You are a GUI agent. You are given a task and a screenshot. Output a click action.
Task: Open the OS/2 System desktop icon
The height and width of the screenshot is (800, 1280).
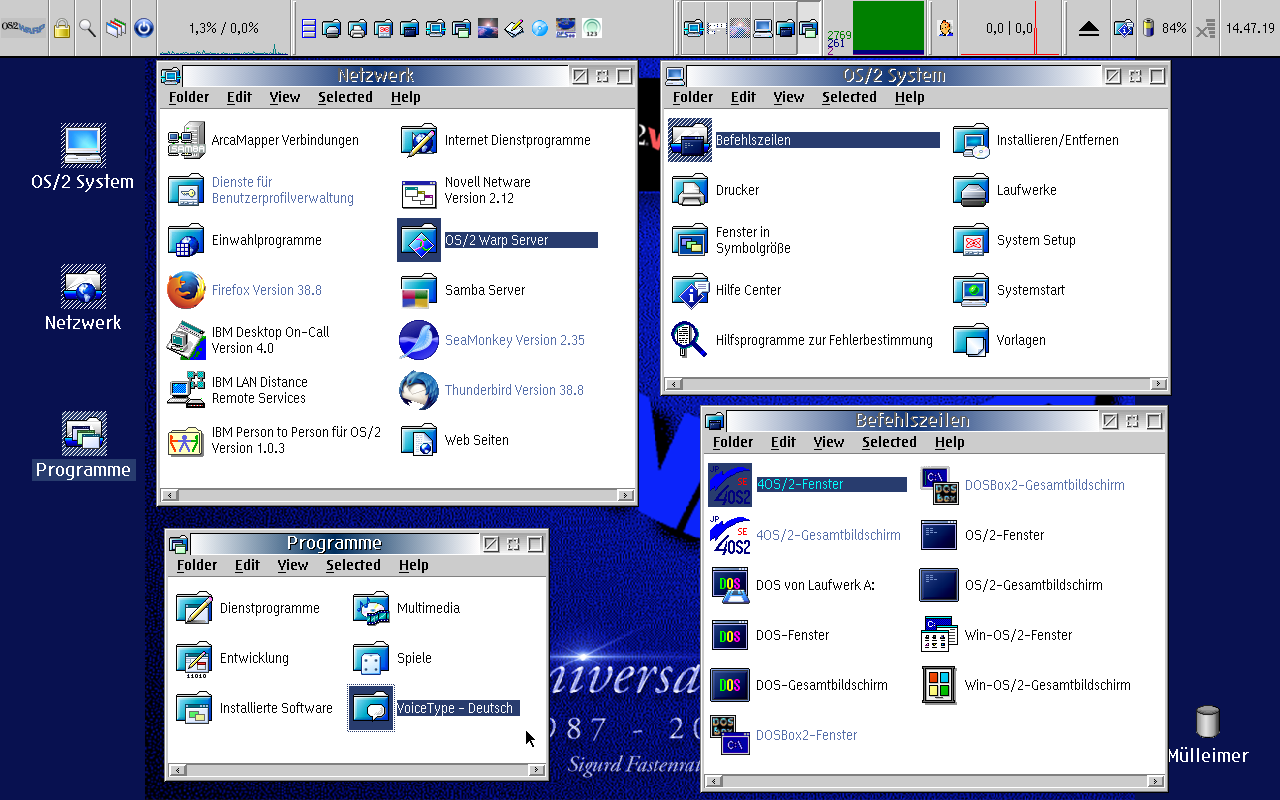coord(82,146)
